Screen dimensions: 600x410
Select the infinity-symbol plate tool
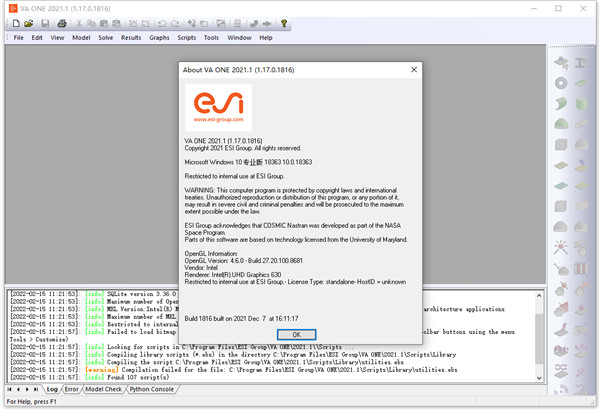pyautogui.click(x=561, y=371)
